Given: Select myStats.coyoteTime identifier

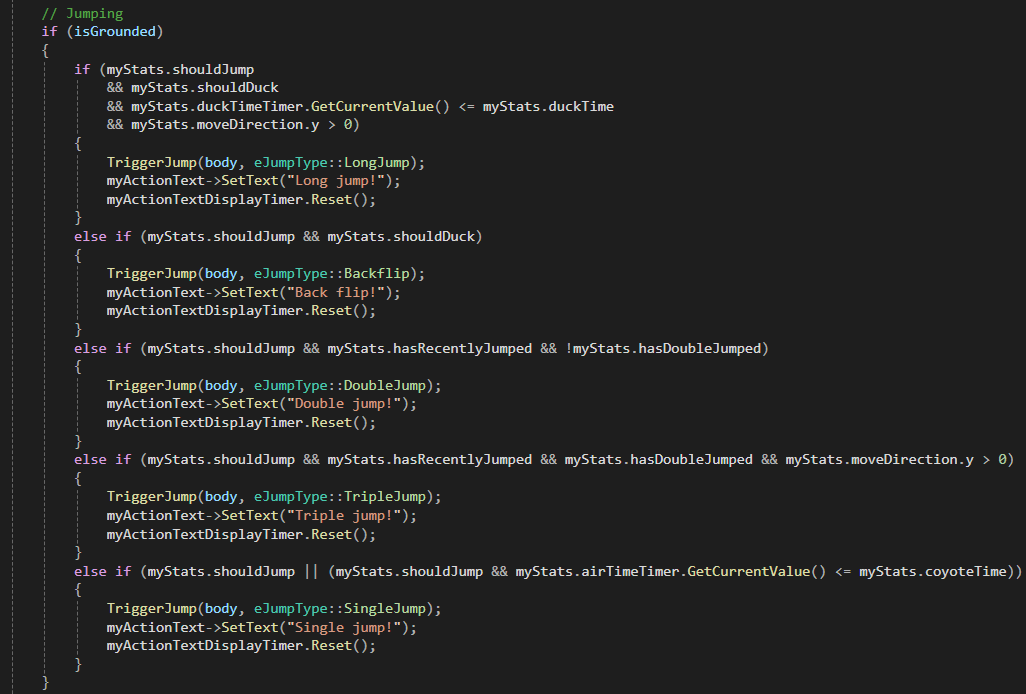Looking at the screenshot, I should point(933,572).
